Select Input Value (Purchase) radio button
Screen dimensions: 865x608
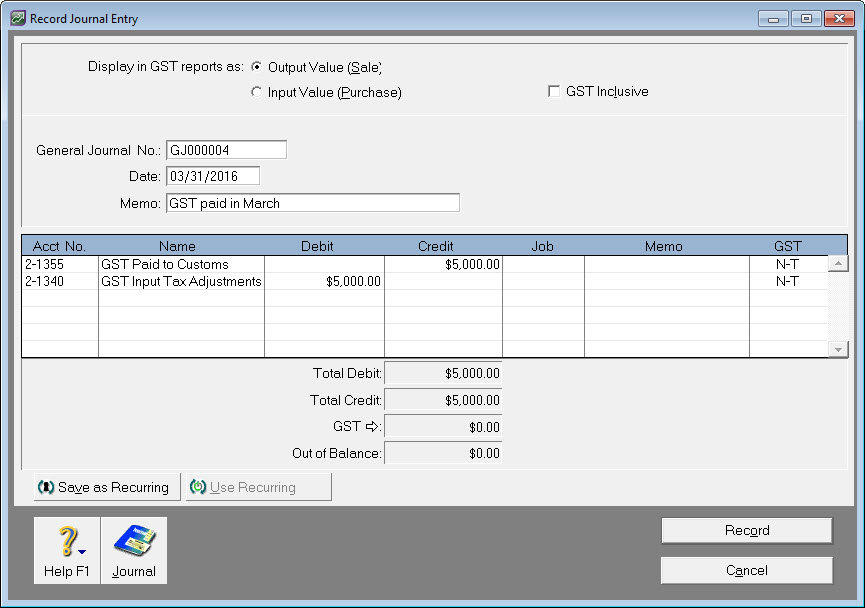click(x=257, y=92)
